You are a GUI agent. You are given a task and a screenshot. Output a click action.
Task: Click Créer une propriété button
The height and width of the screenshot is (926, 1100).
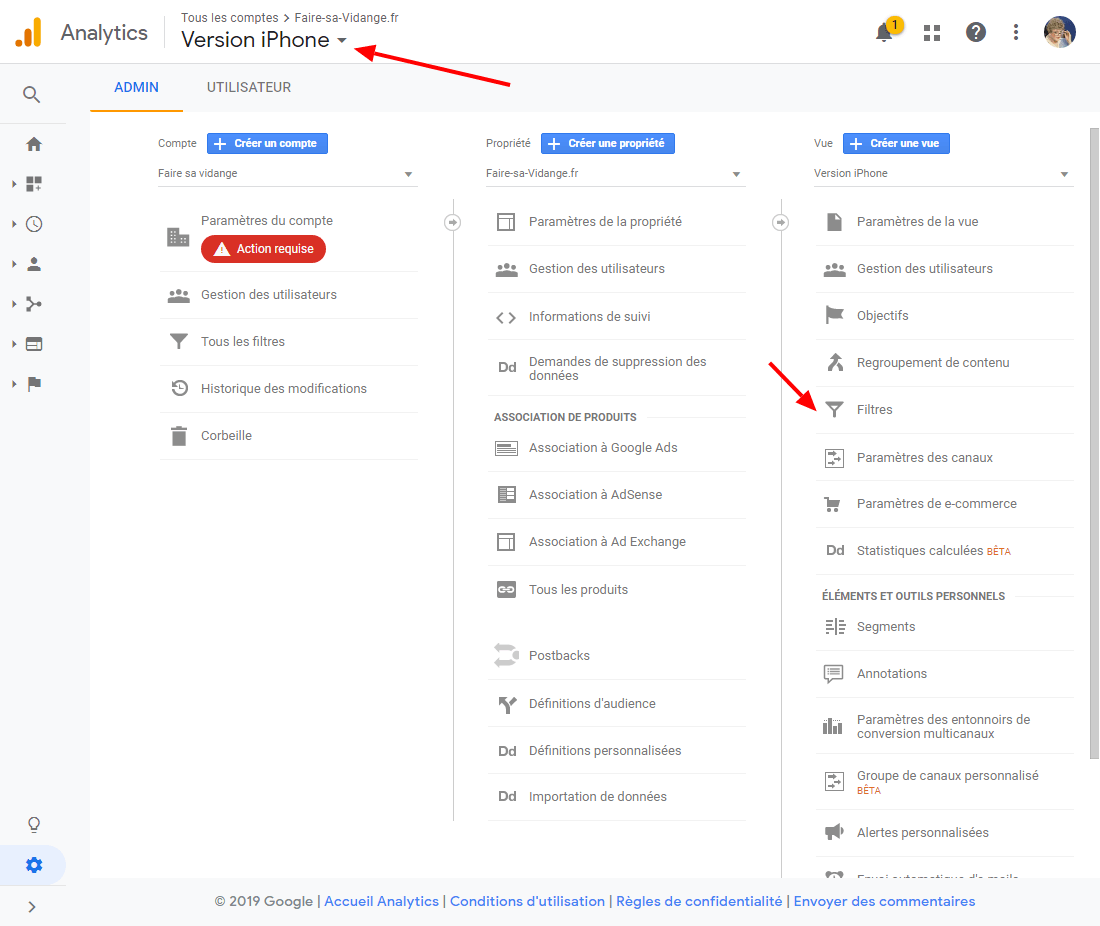point(608,143)
